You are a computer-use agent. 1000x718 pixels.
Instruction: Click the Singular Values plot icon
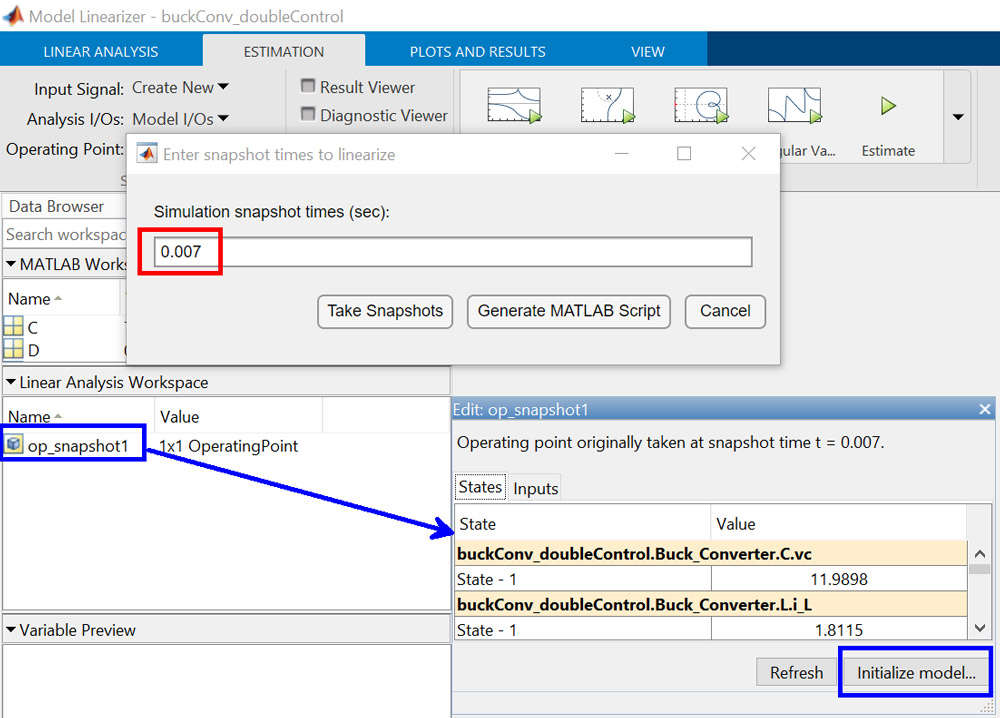point(794,105)
